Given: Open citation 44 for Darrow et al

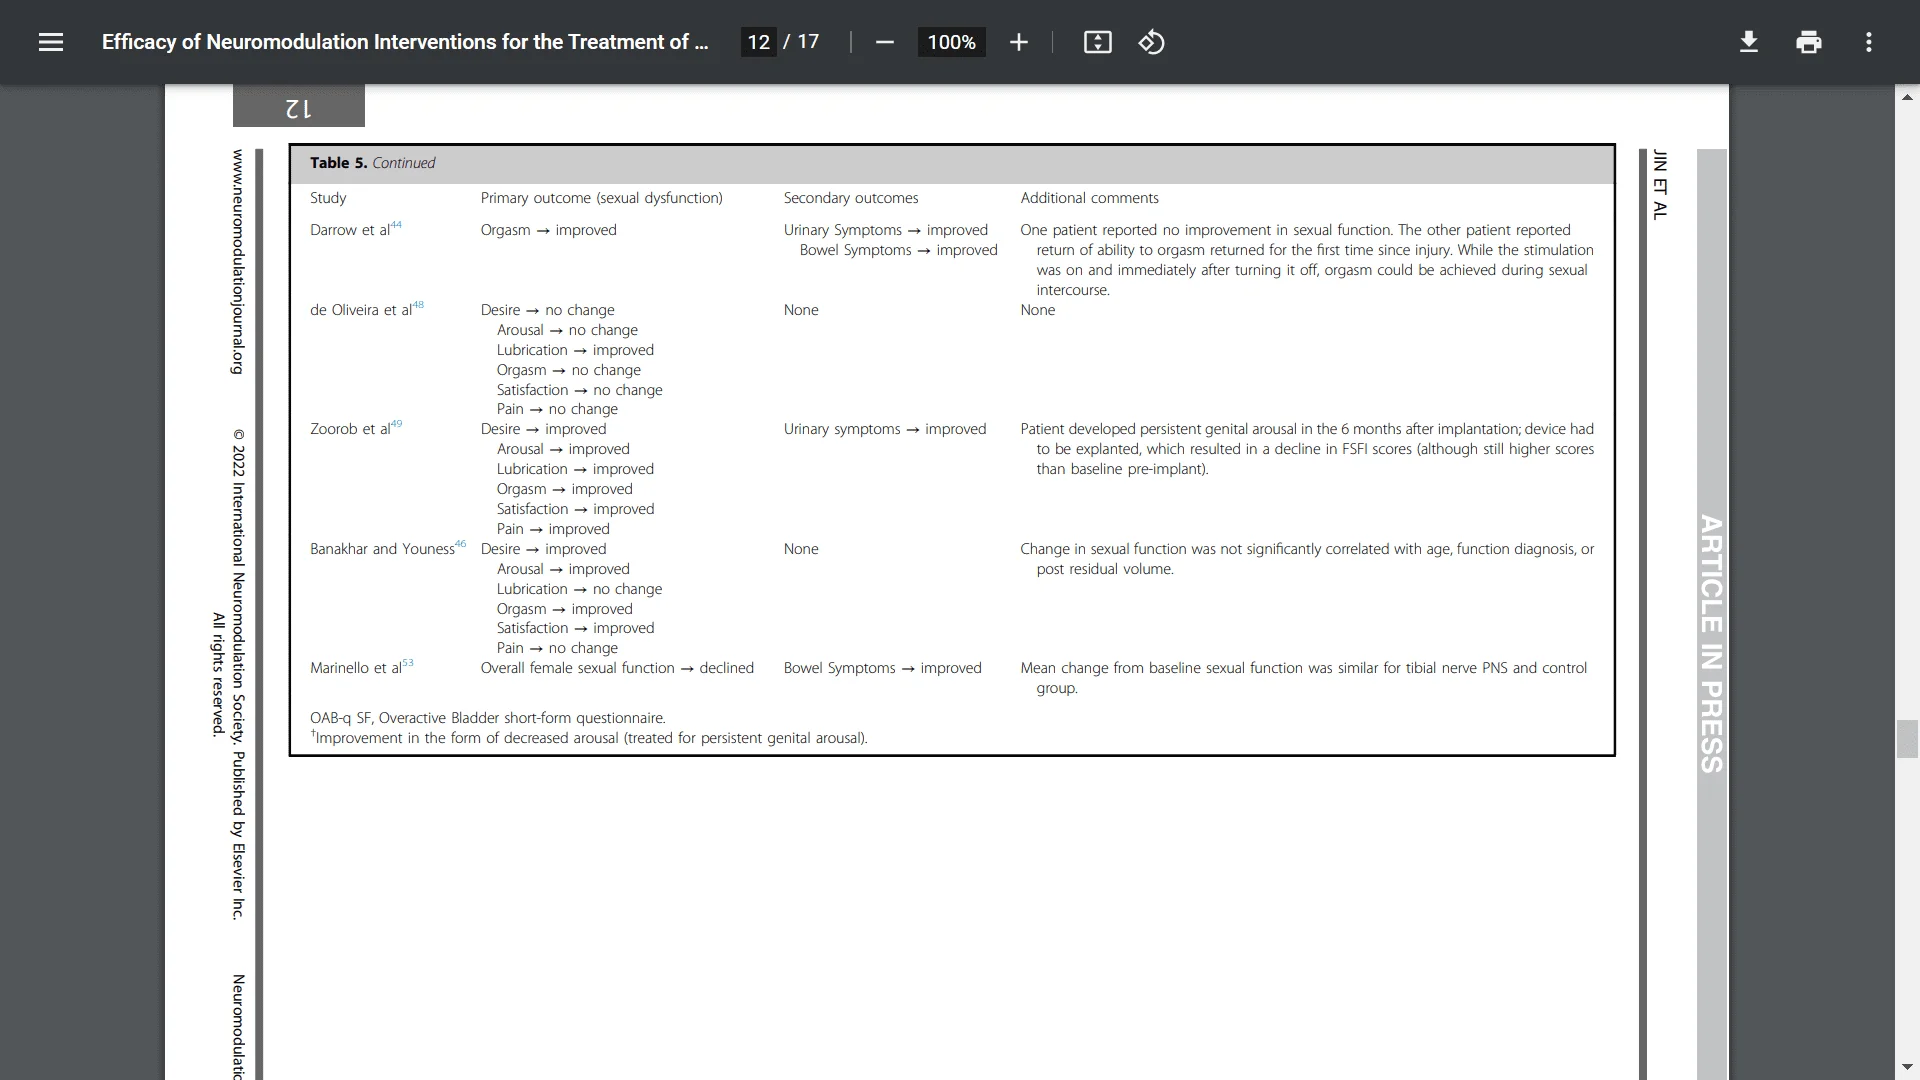Looking at the screenshot, I should [x=396, y=225].
